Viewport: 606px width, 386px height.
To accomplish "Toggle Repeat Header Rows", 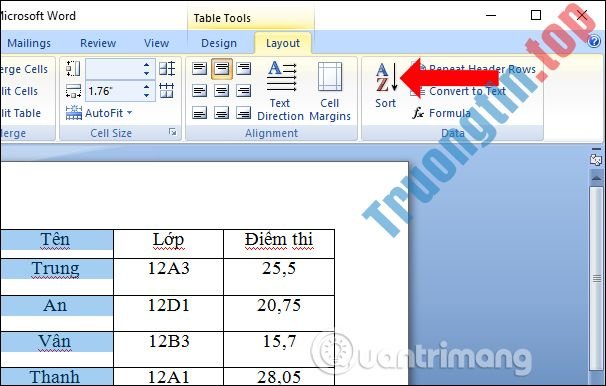I will pyautogui.click(x=473, y=69).
